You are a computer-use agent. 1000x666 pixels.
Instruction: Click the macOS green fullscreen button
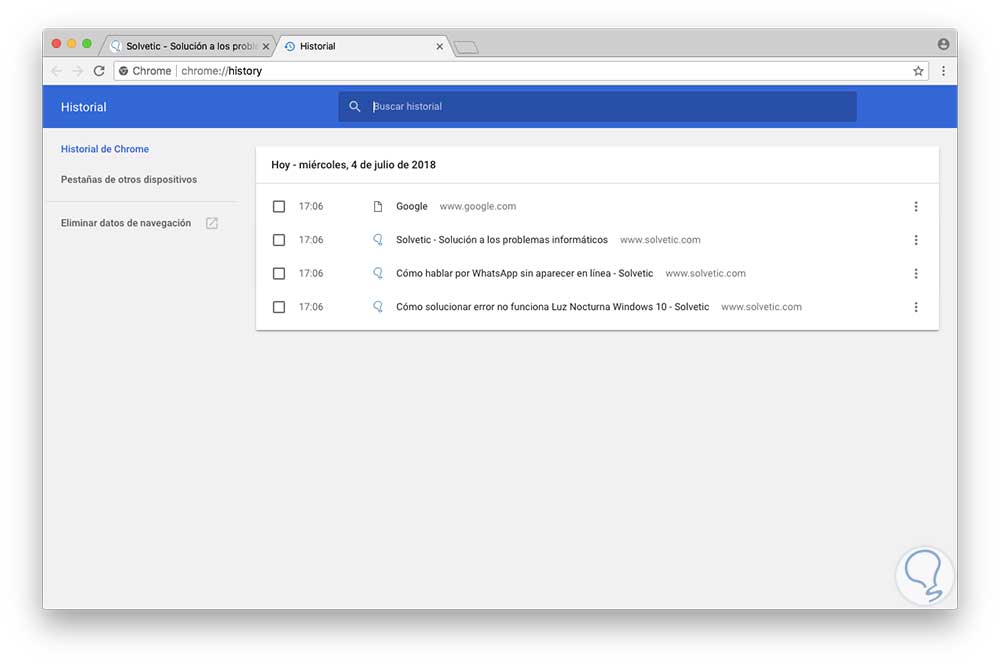click(87, 43)
